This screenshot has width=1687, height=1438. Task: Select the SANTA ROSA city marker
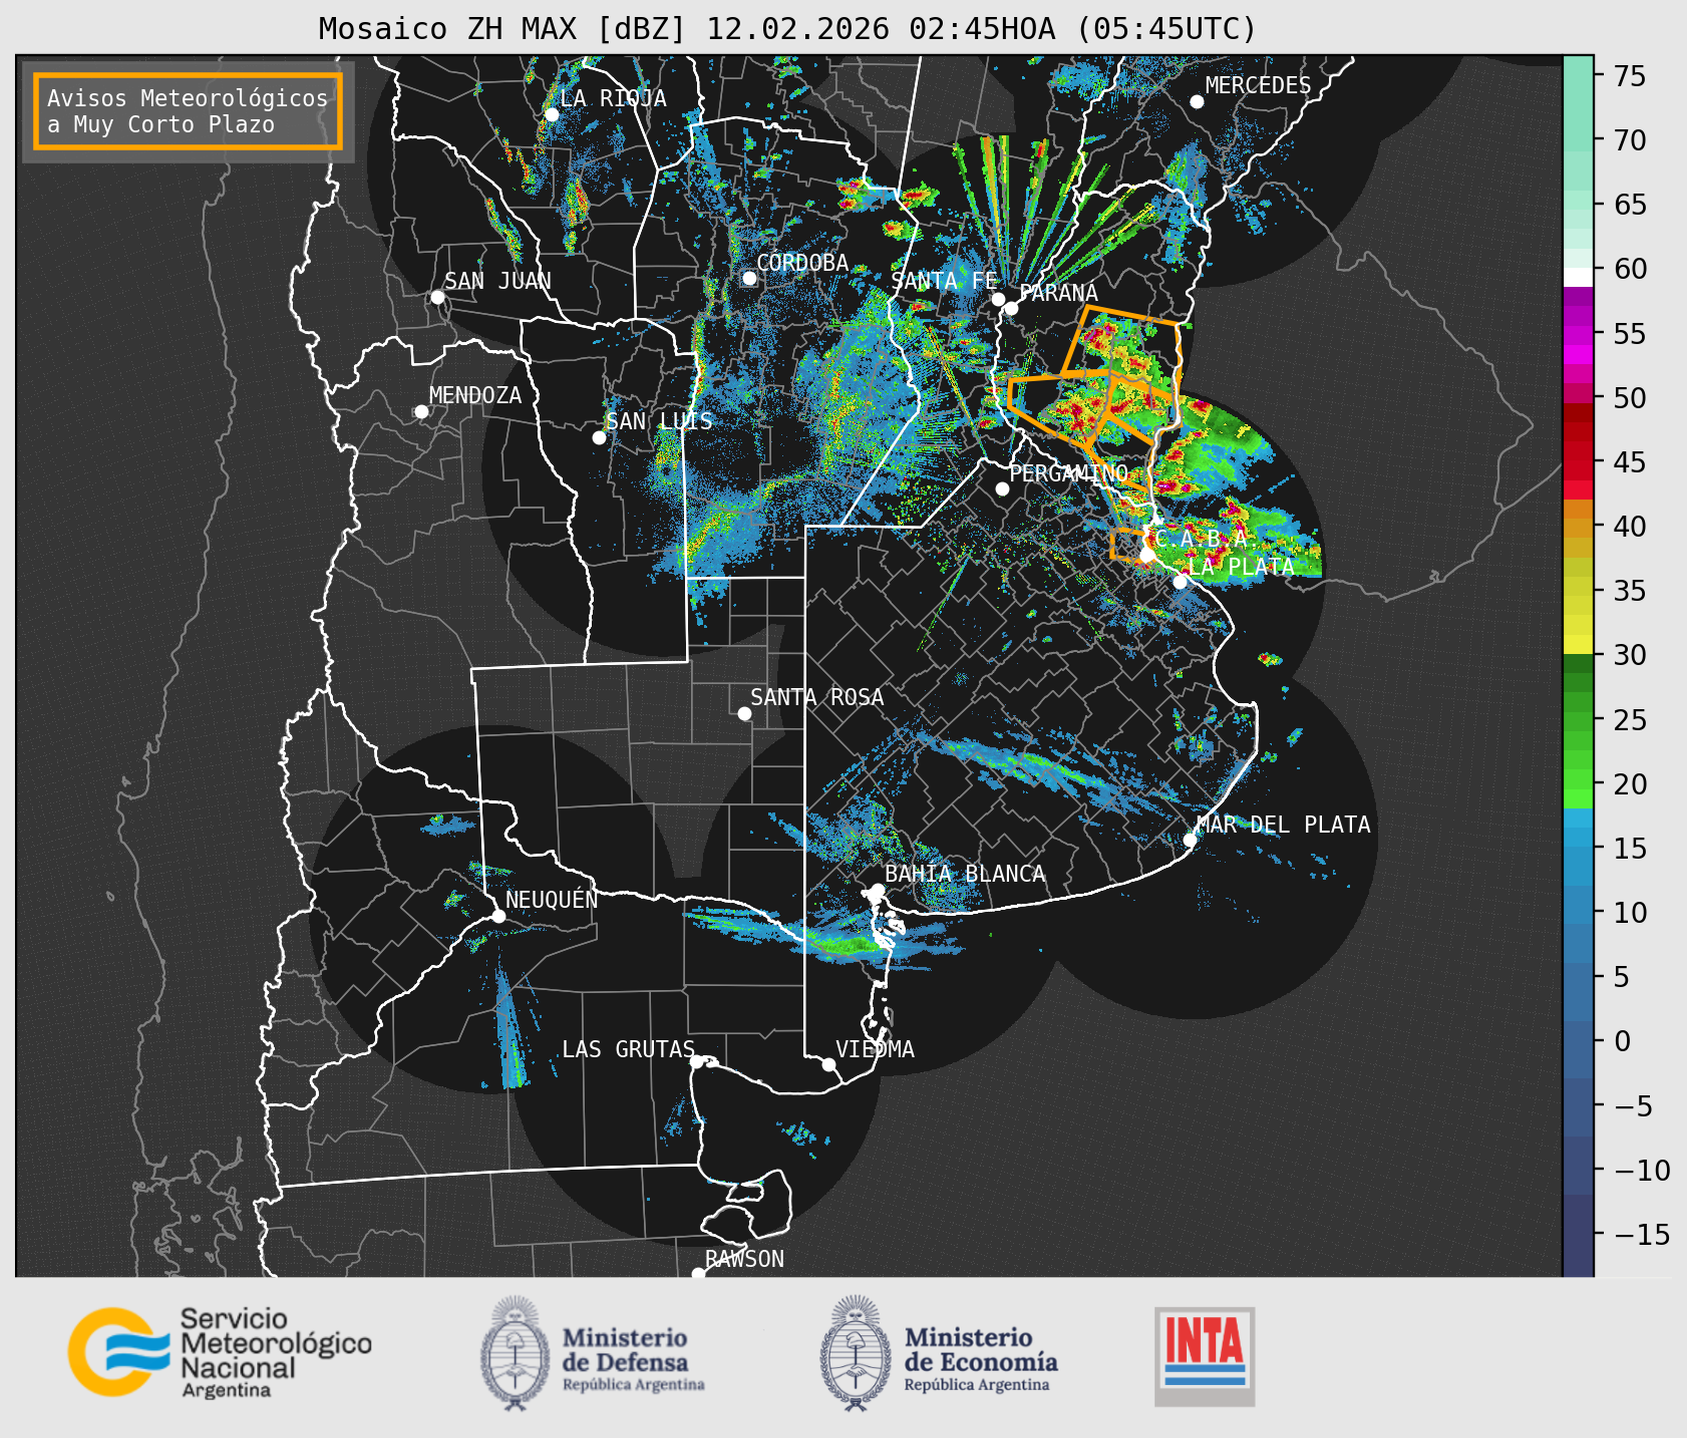(744, 714)
